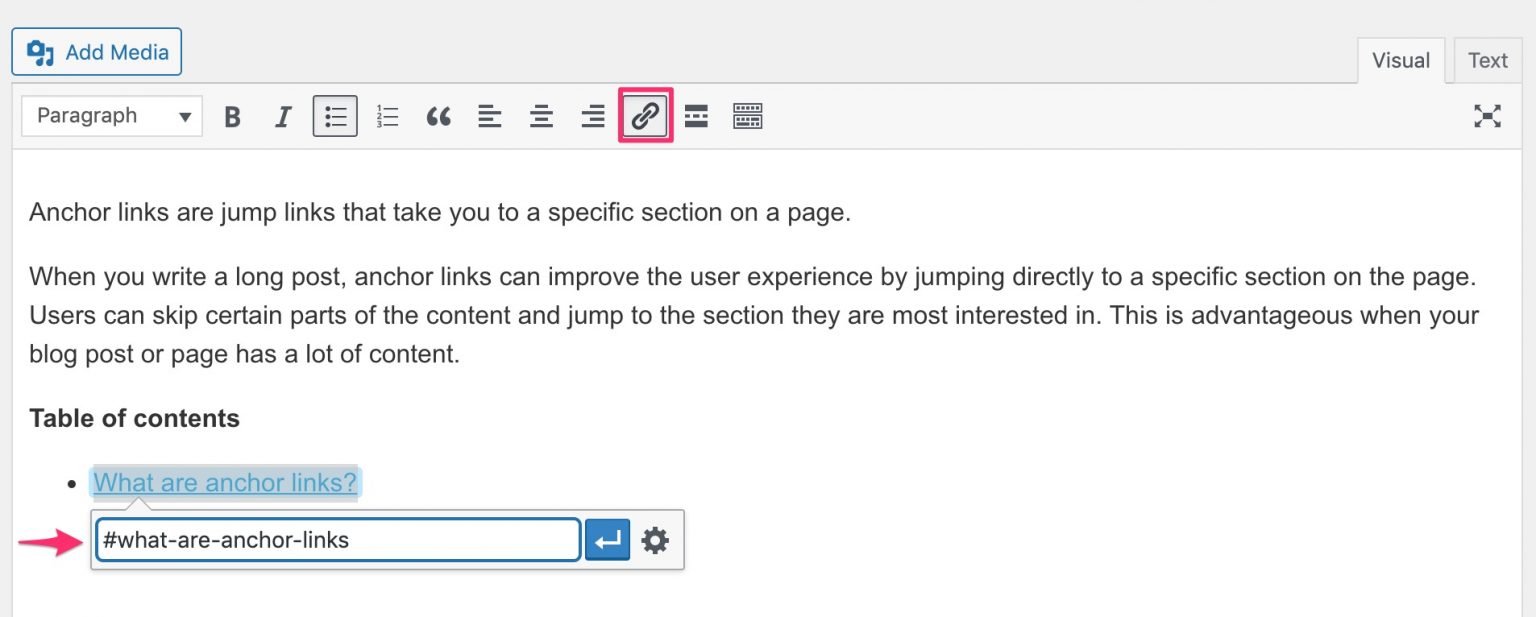
Task: Insert a blockquote
Action: pos(438,116)
